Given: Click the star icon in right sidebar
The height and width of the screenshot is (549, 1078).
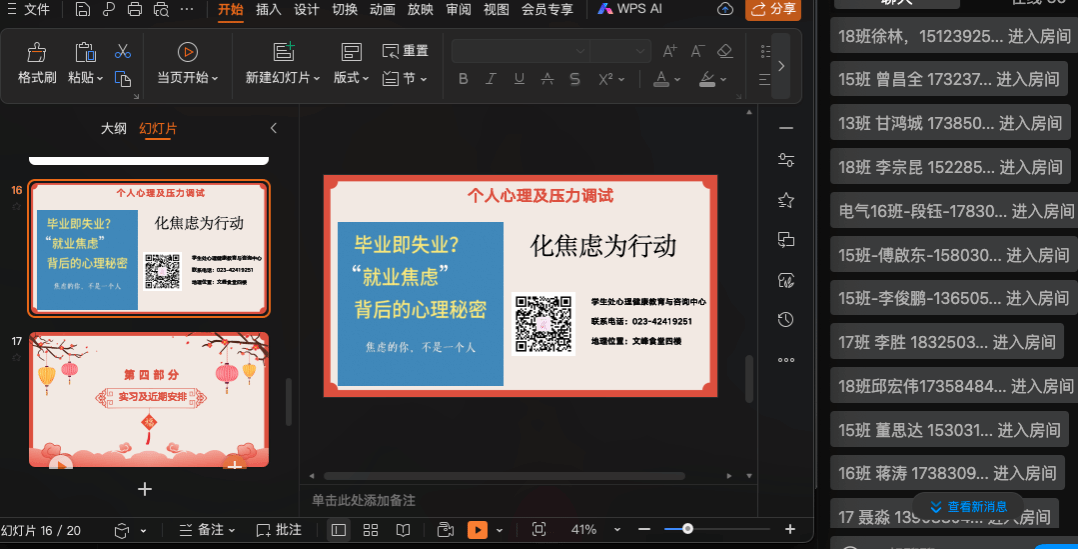Looking at the screenshot, I should coord(786,200).
